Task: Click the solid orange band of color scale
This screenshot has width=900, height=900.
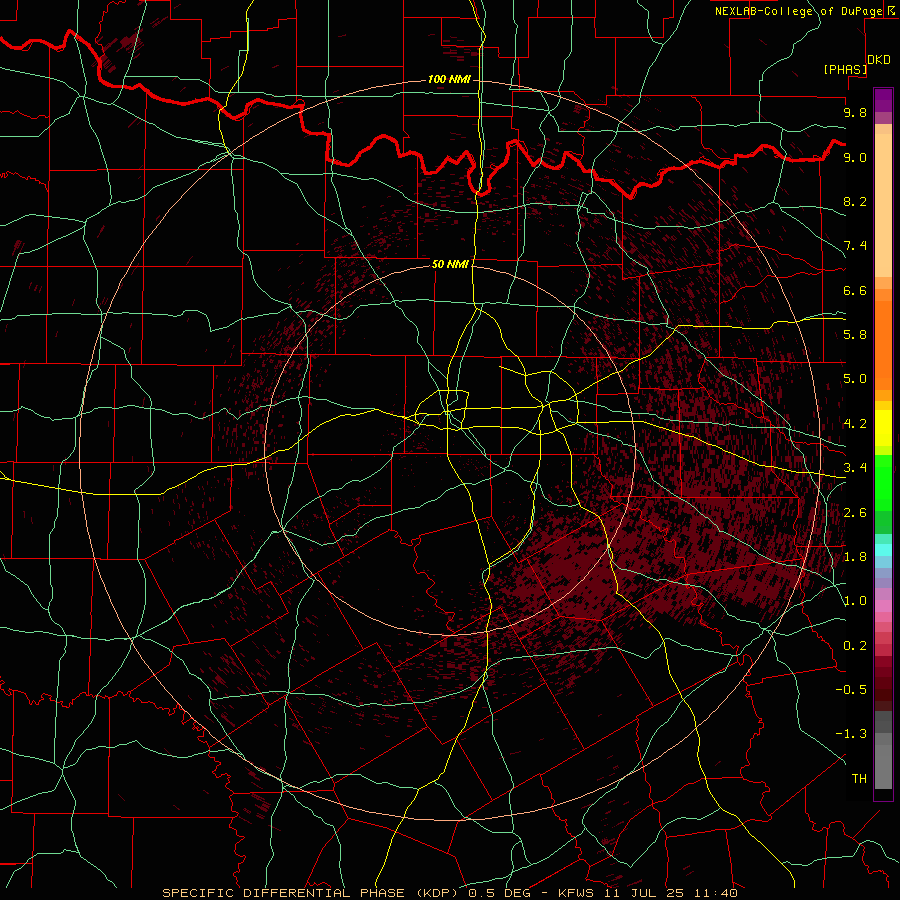Action: tap(883, 344)
